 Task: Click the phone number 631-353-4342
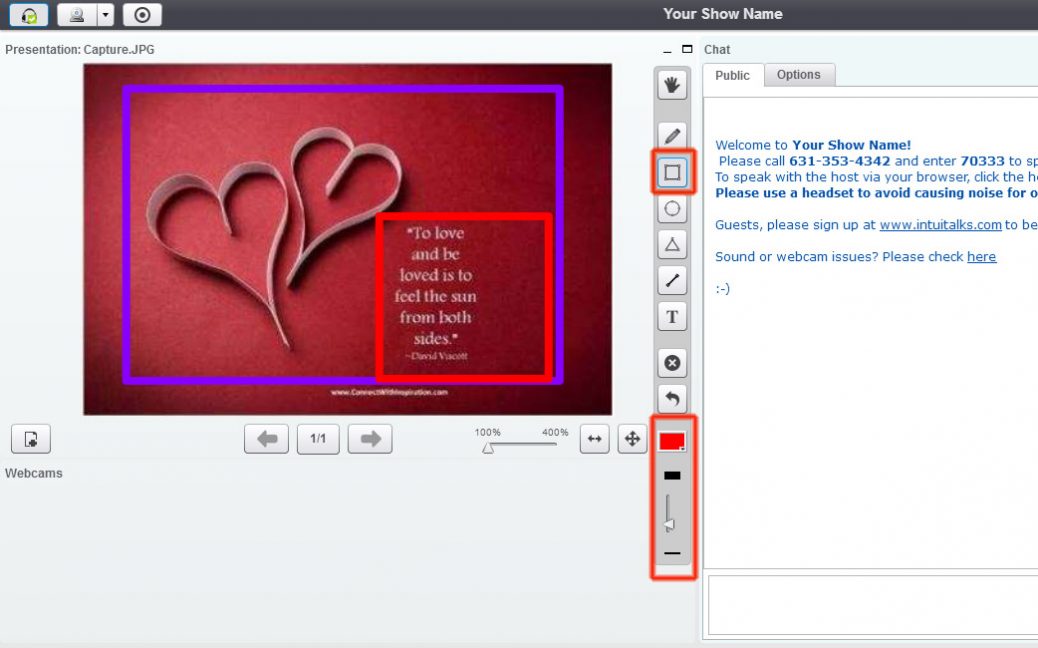coord(839,161)
